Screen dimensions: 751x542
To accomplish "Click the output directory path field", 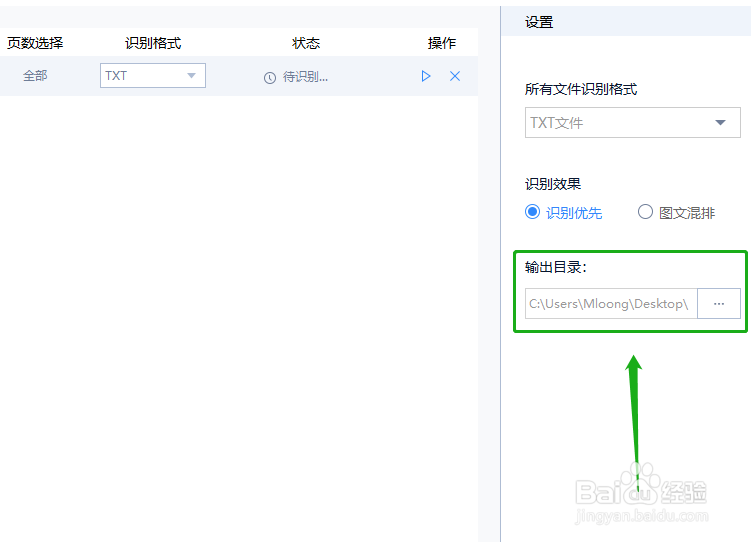I will click(x=611, y=304).
